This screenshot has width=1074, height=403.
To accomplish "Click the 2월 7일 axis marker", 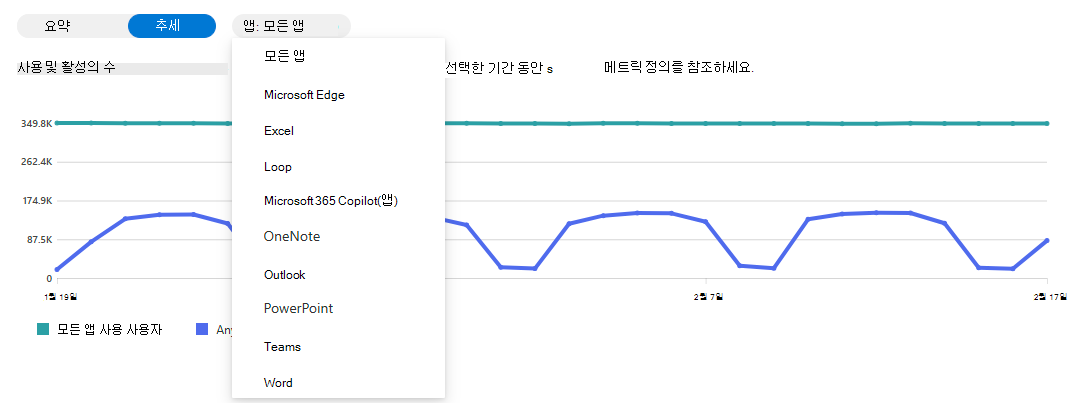I will tap(708, 296).
